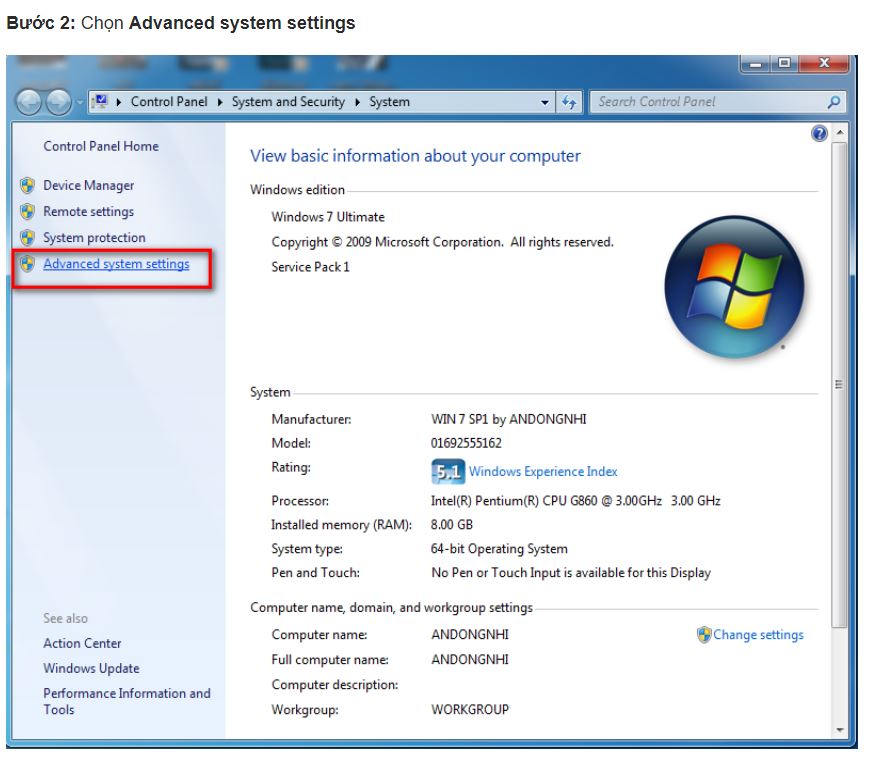Screen dimensions: 871x759
Task: Click the Windows Experience Index 5.1 rating badge
Action: [448, 472]
